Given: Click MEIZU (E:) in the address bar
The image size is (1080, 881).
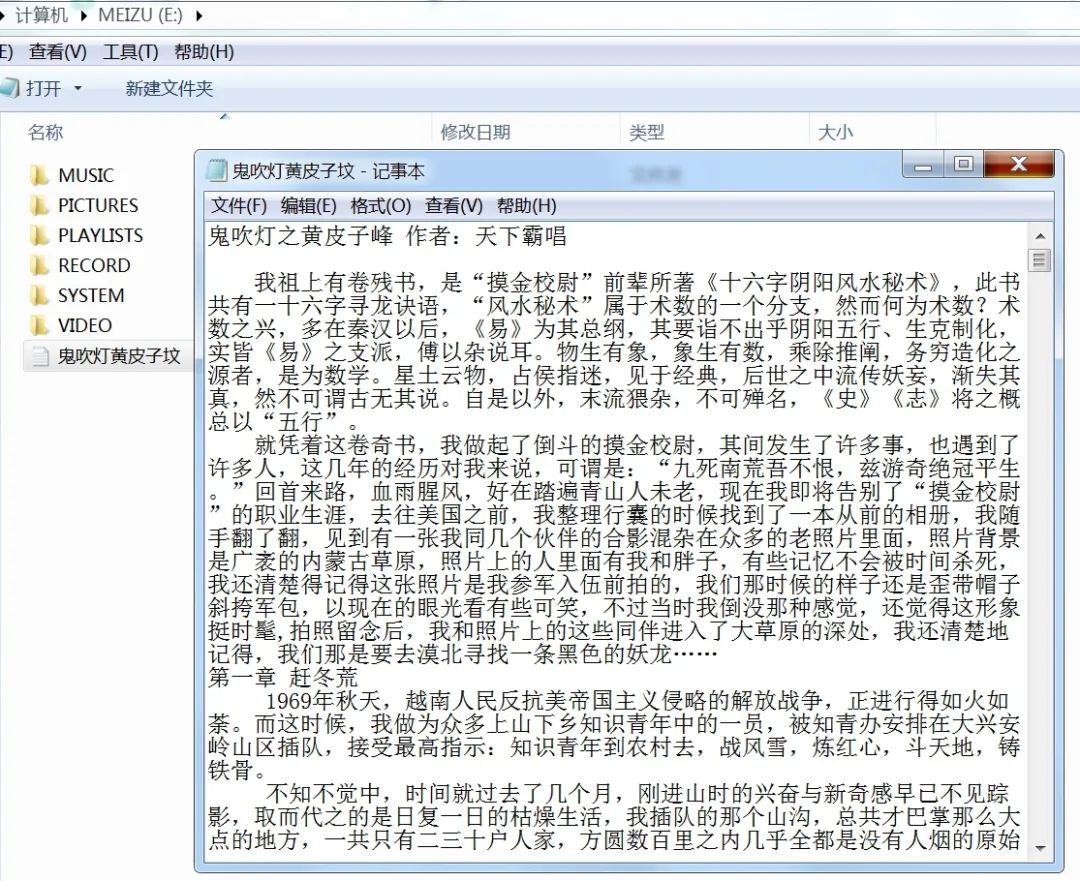Looking at the screenshot, I should click(141, 15).
